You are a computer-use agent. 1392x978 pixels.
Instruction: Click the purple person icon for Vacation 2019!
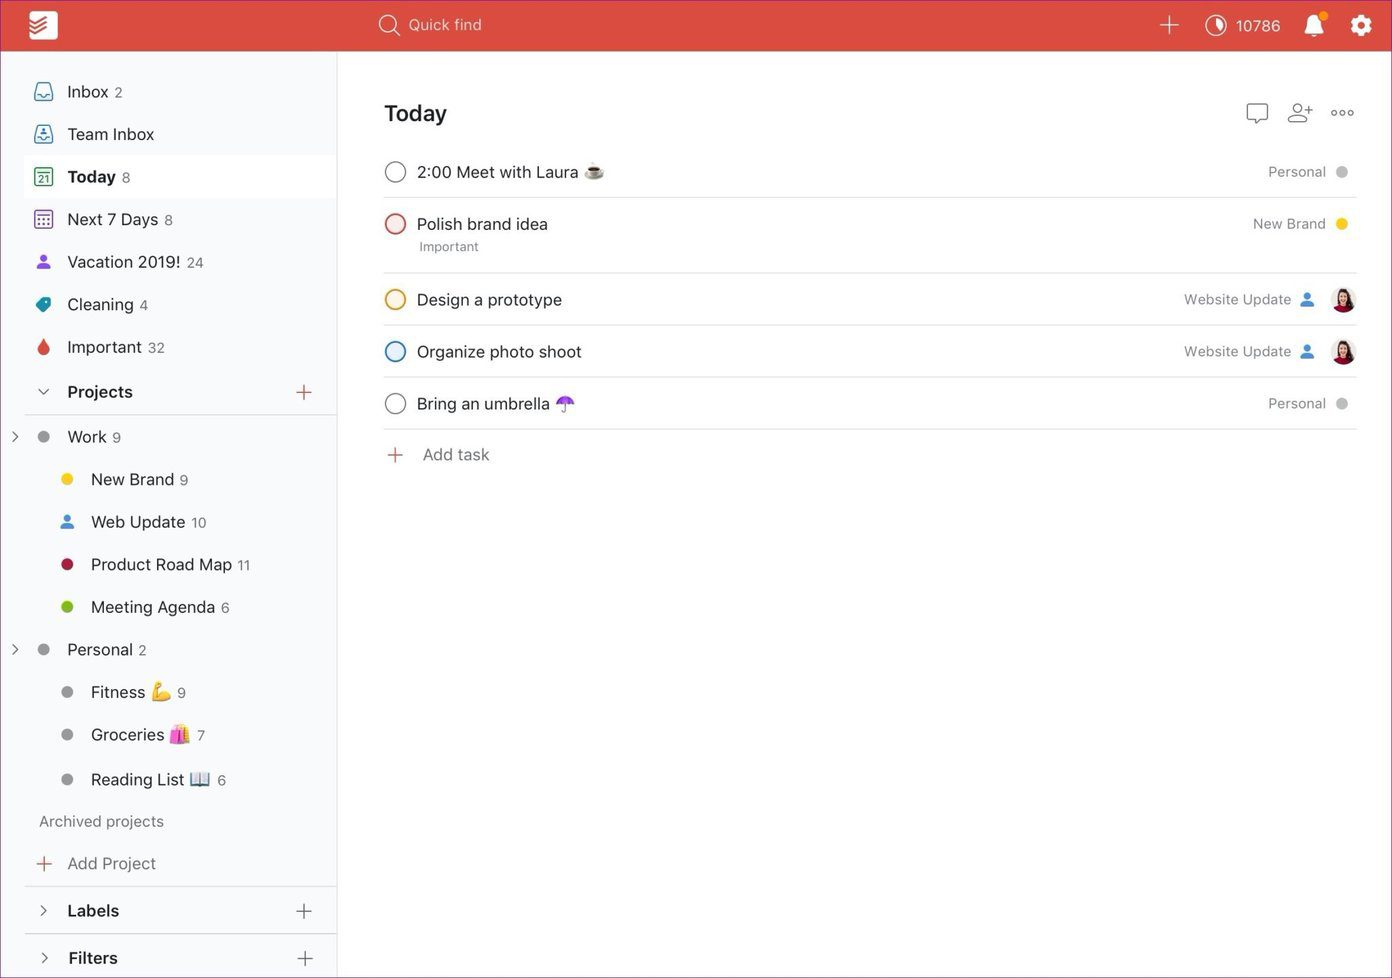click(44, 262)
